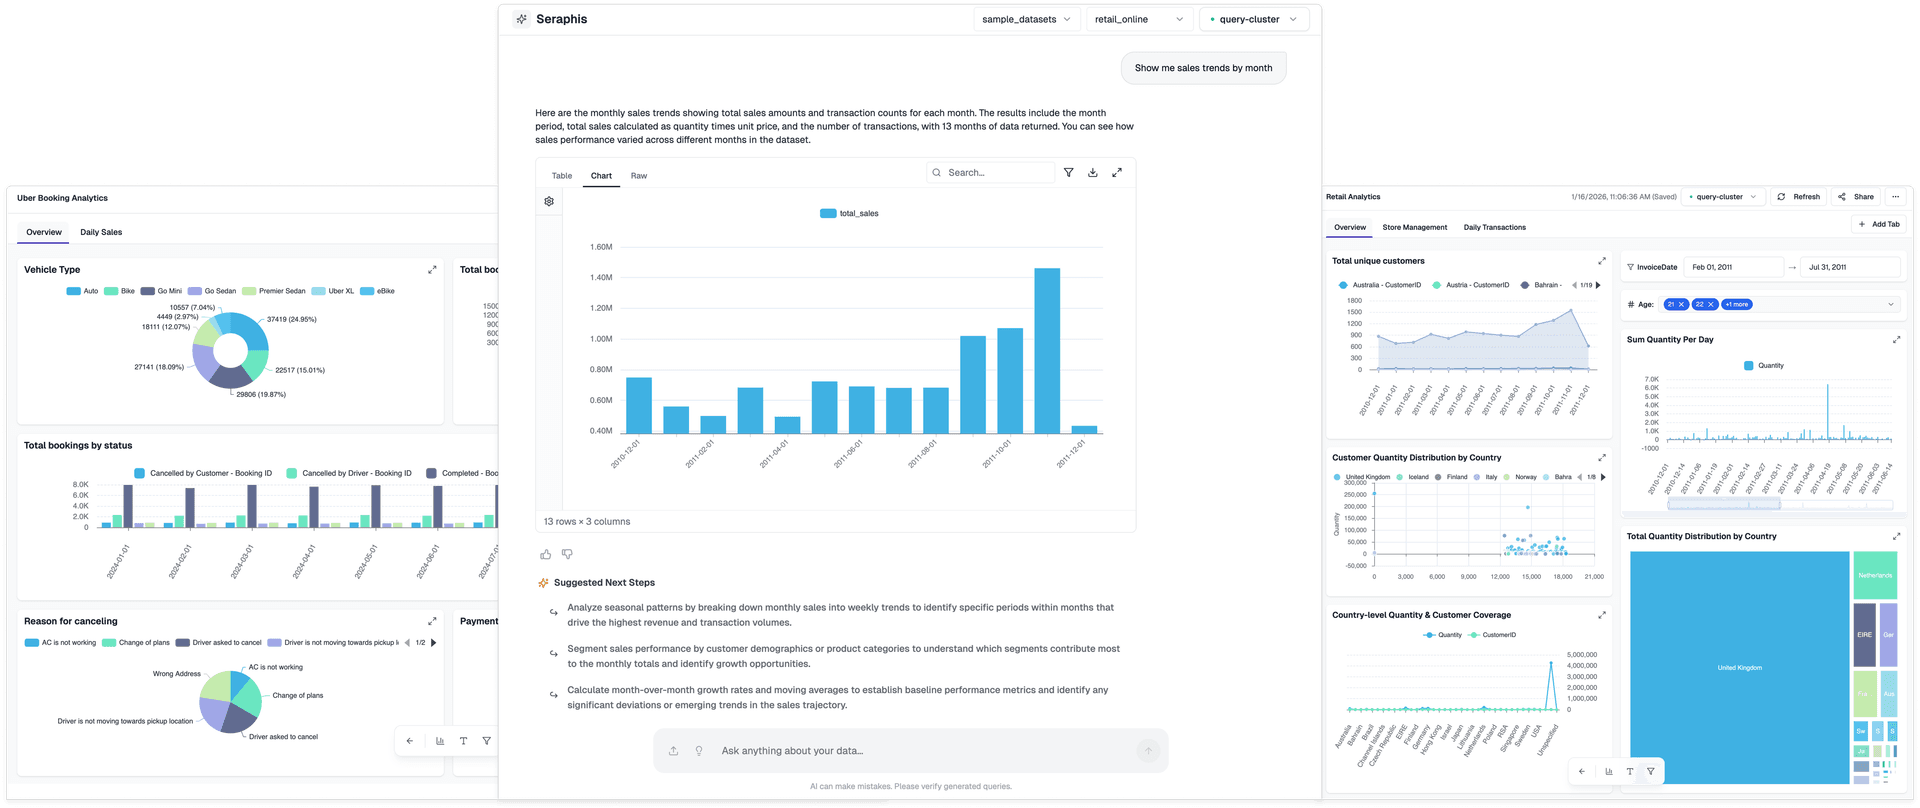The height and width of the screenshot is (808, 1920).
Task: Expand the Vehicle Type chart
Action: point(432,270)
